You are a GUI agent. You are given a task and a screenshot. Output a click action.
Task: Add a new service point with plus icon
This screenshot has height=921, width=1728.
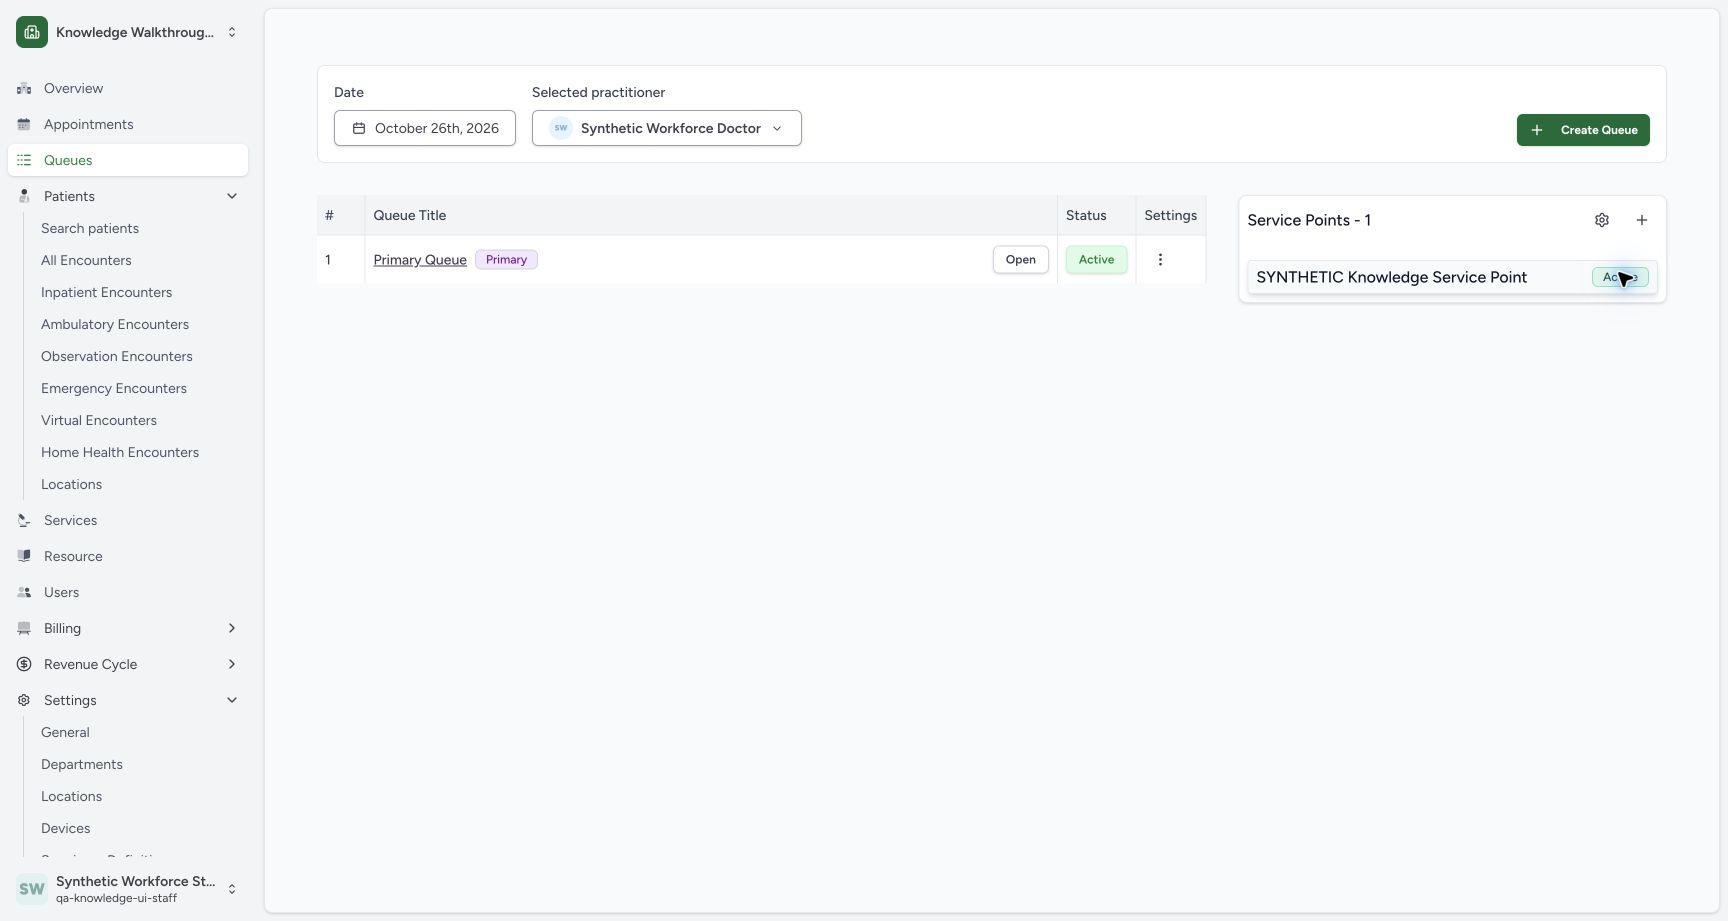pyautogui.click(x=1642, y=220)
